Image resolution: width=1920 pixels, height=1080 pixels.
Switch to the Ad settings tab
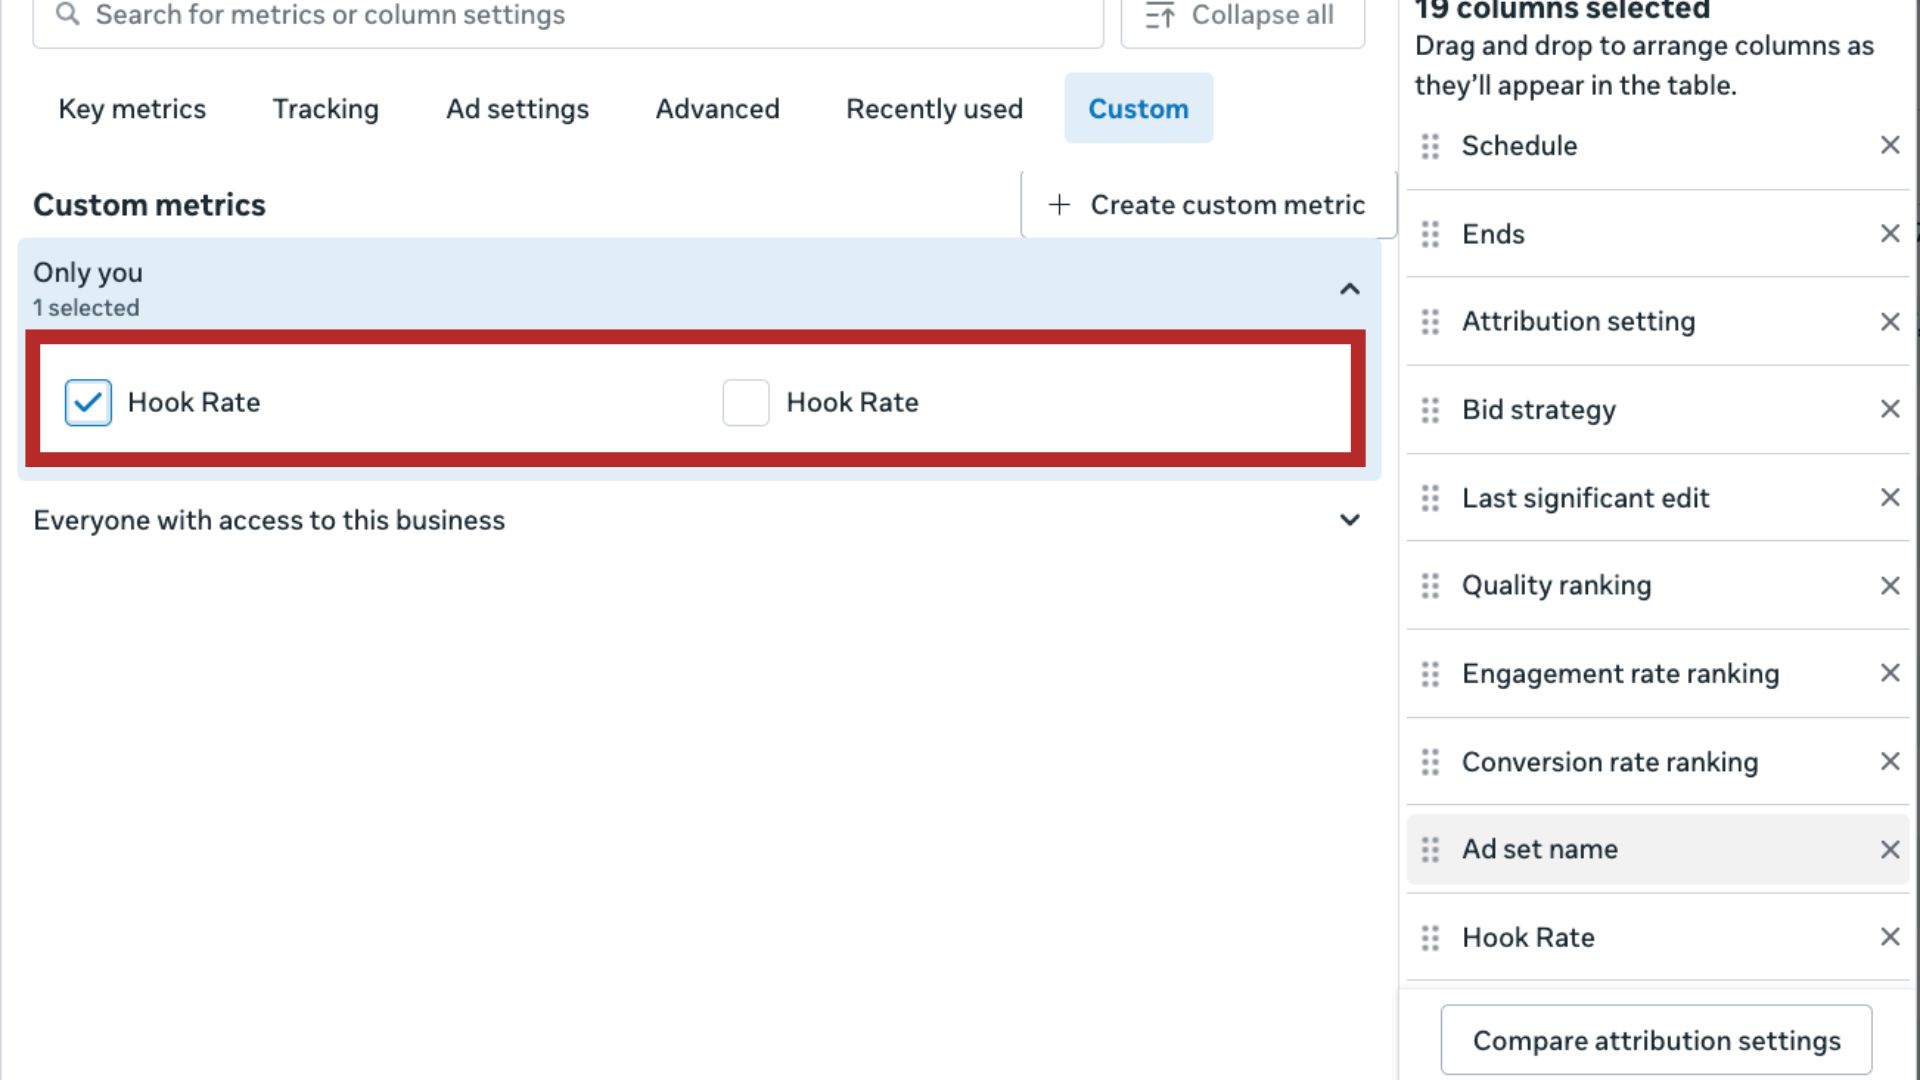click(x=517, y=108)
